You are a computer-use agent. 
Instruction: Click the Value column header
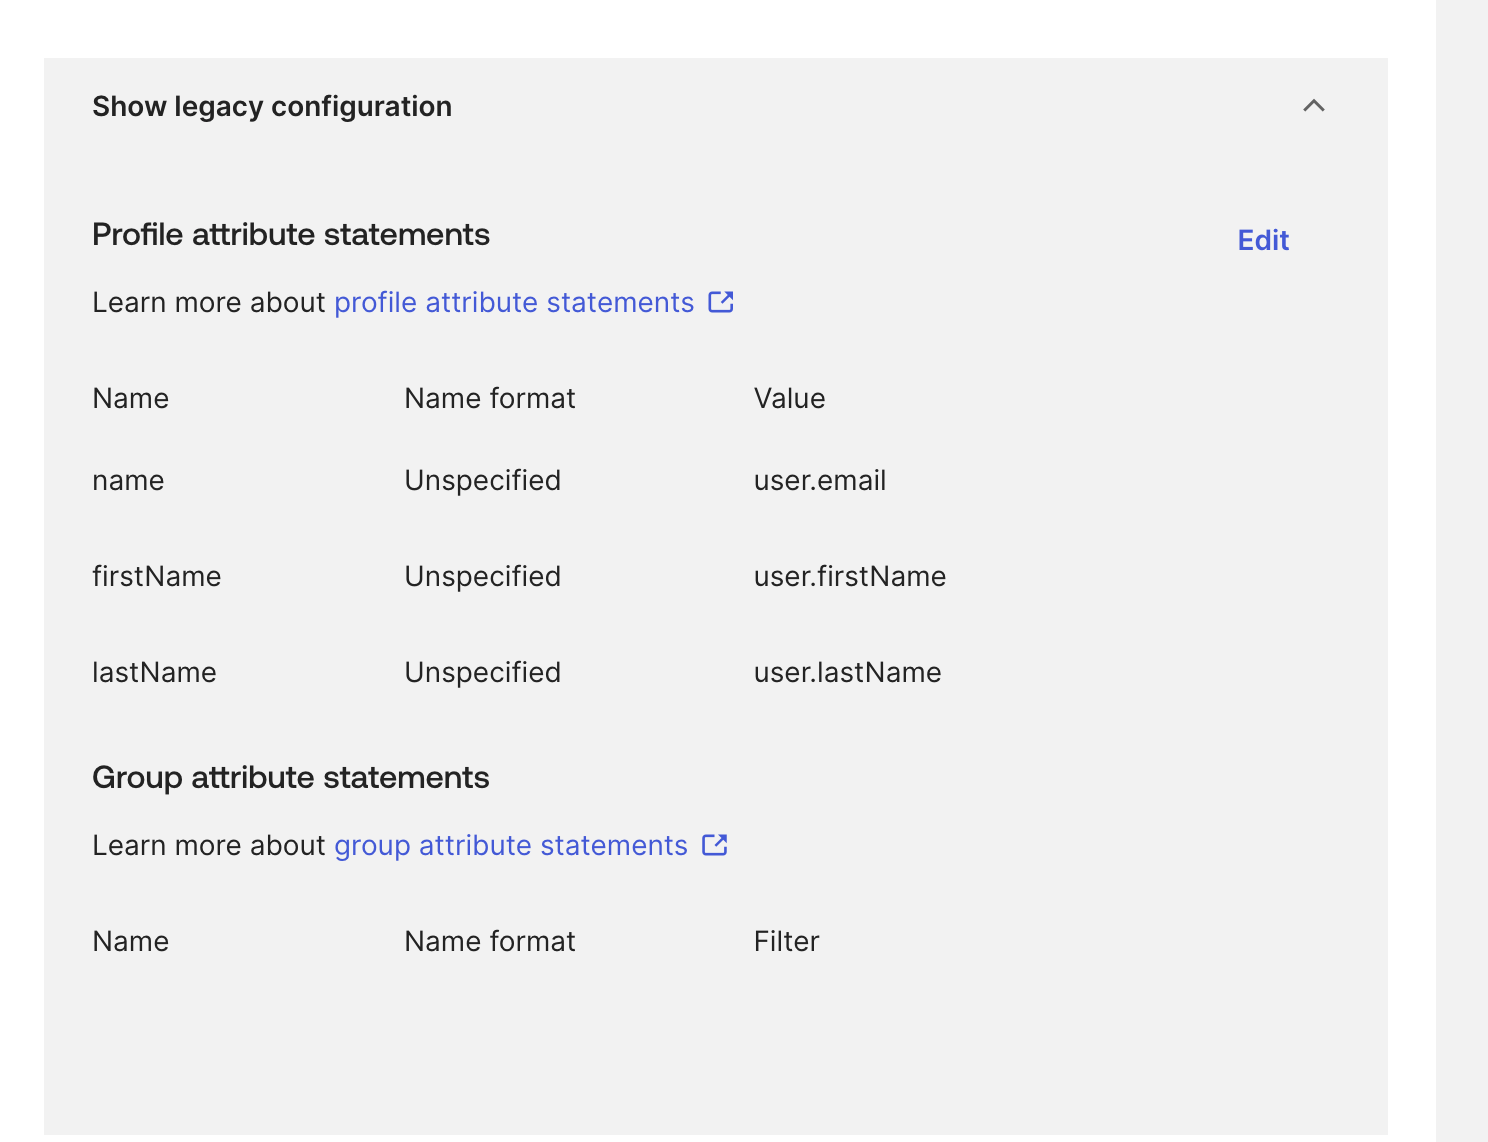click(x=789, y=398)
